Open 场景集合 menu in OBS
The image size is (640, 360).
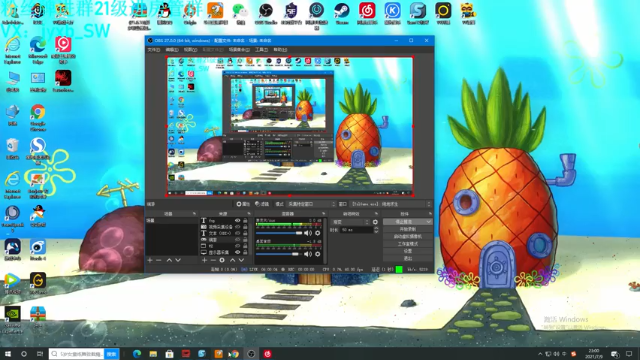(x=239, y=49)
